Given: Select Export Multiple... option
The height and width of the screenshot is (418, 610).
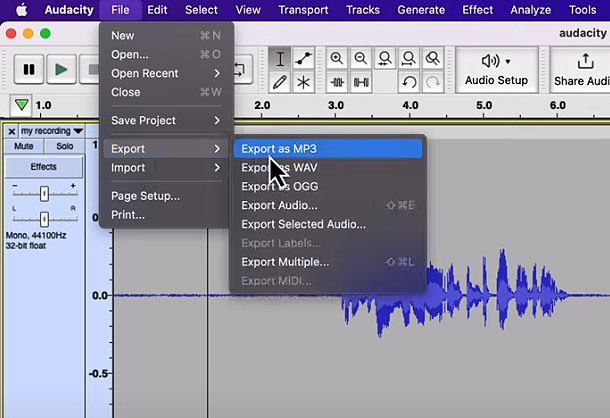Looking at the screenshot, I should coord(328,262).
